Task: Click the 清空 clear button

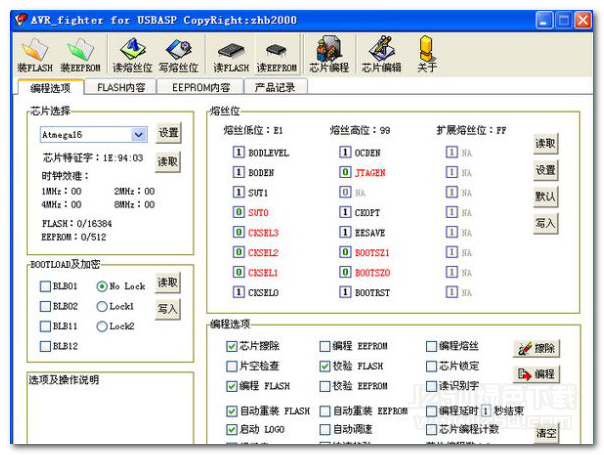Action: pyautogui.click(x=546, y=433)
